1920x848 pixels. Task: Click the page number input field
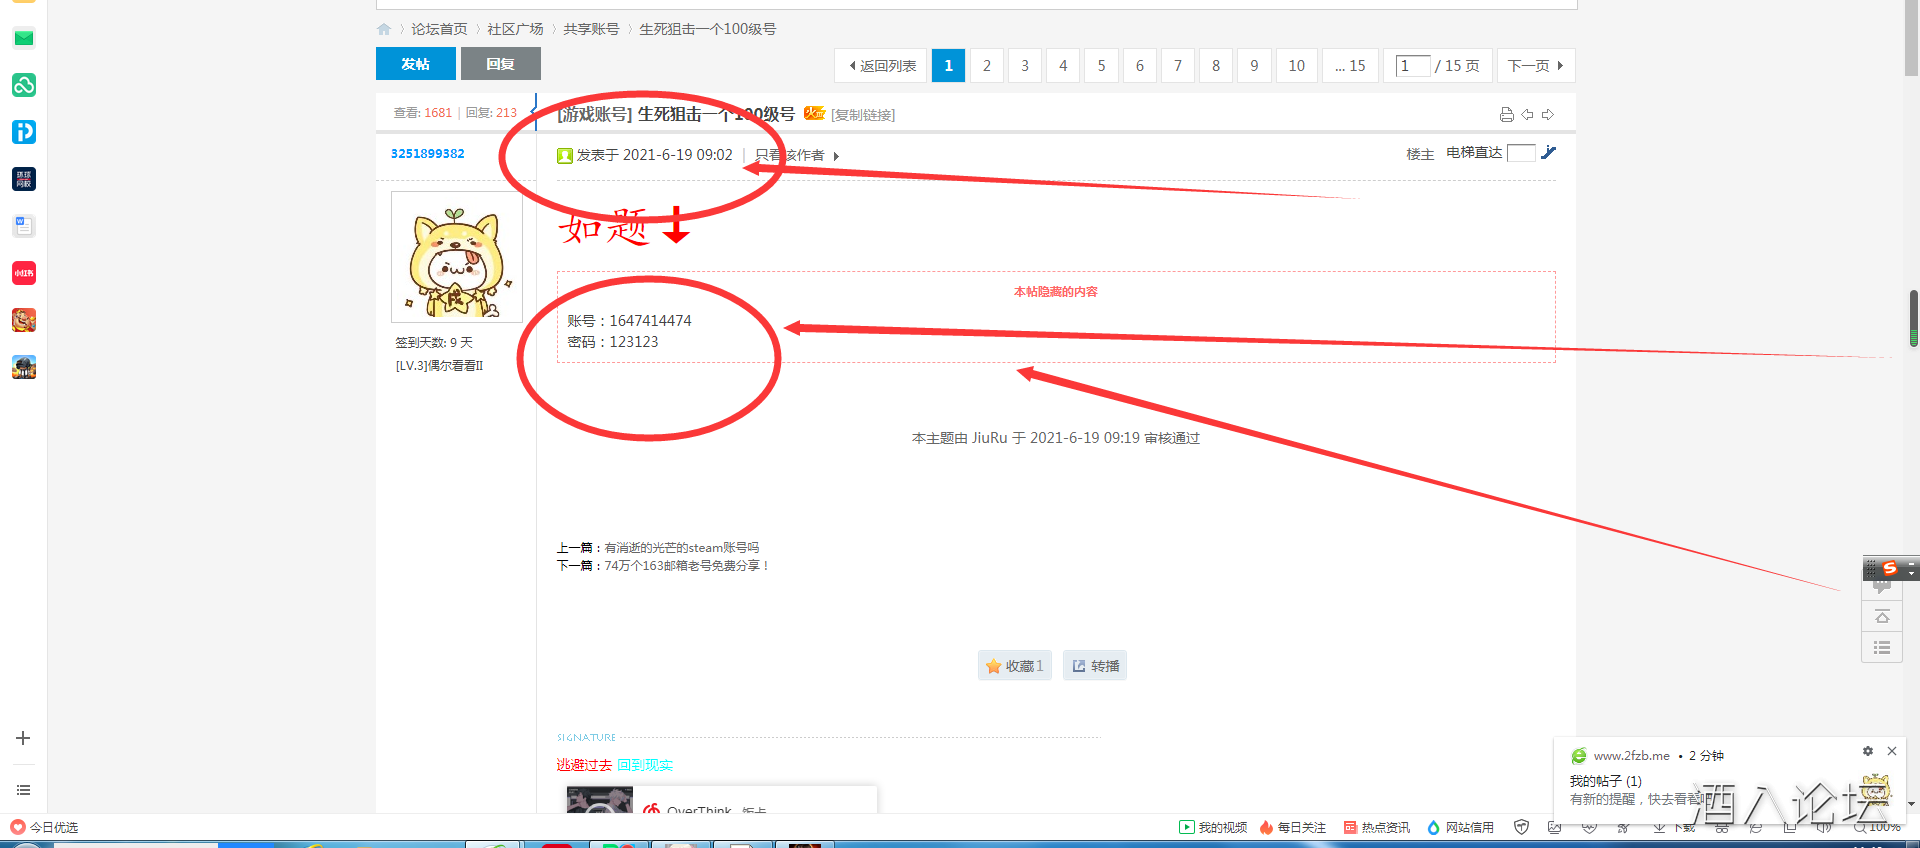(1413, 66)
